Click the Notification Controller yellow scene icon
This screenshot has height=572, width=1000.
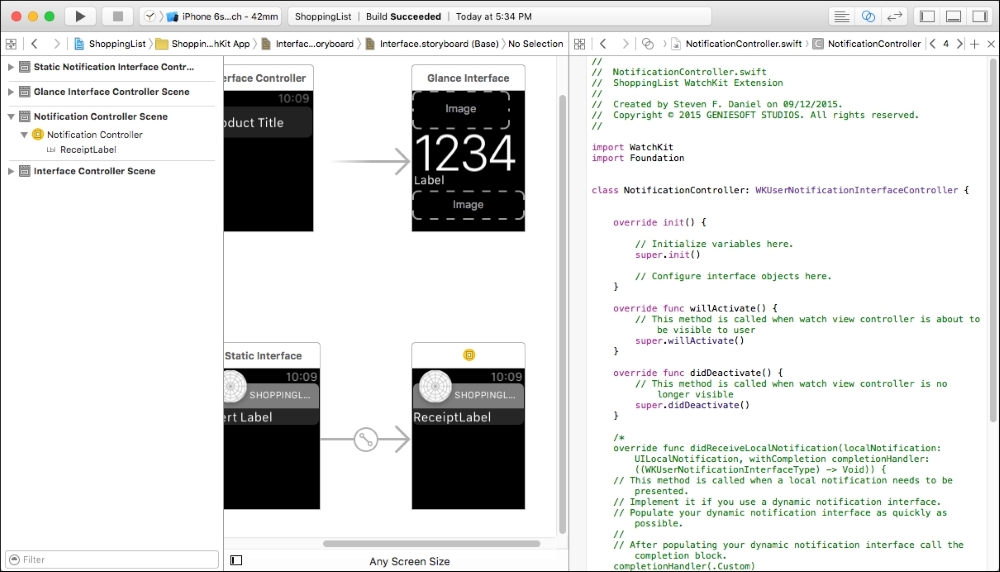(x=468, y=355)
